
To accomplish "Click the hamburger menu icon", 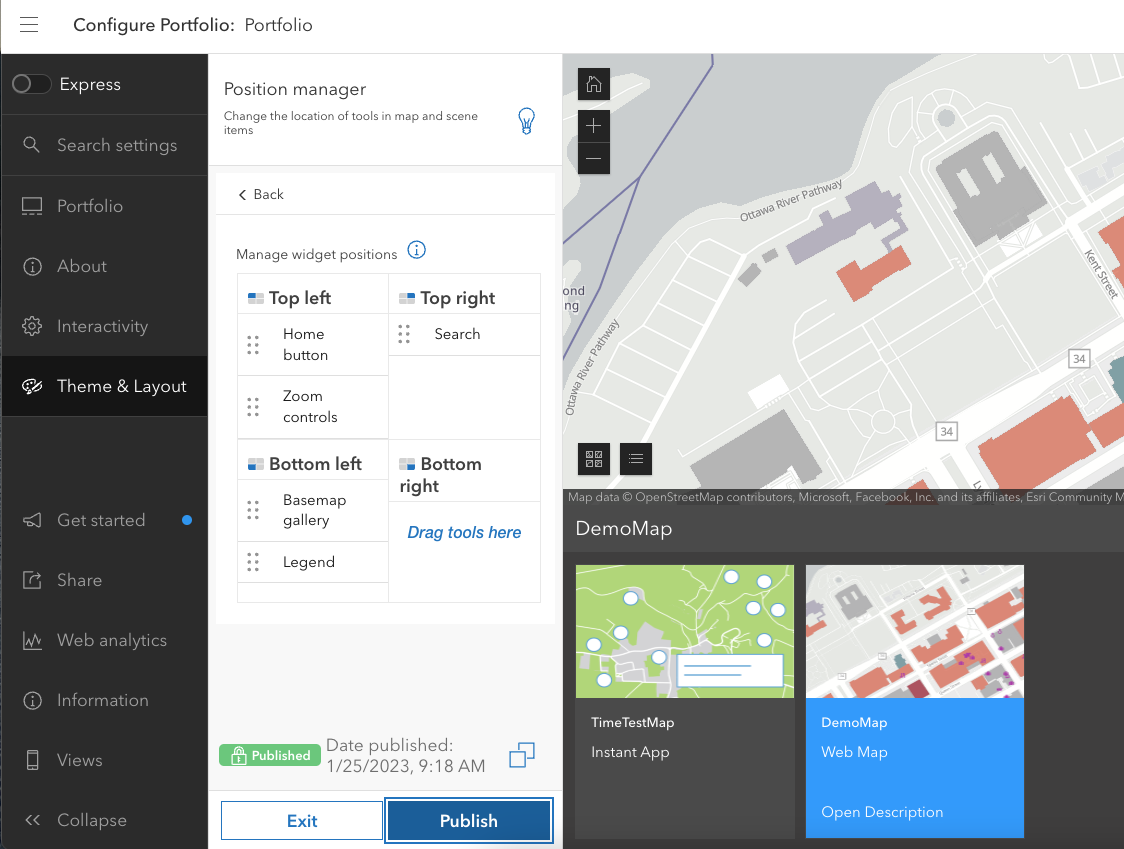I will [29, 25].
